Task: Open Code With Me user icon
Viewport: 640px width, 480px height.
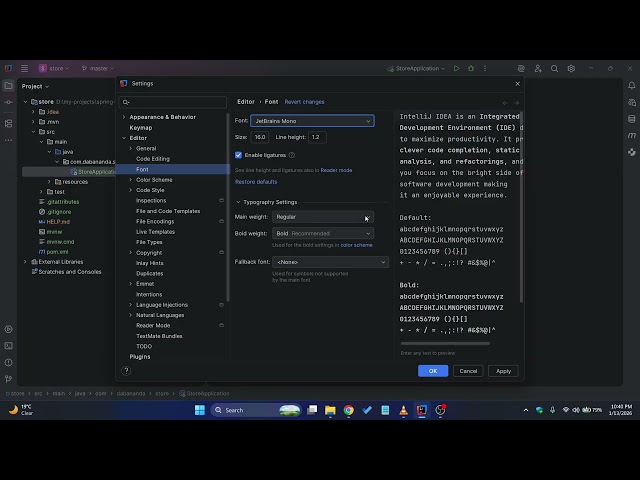Action: (x=538, y=68)
